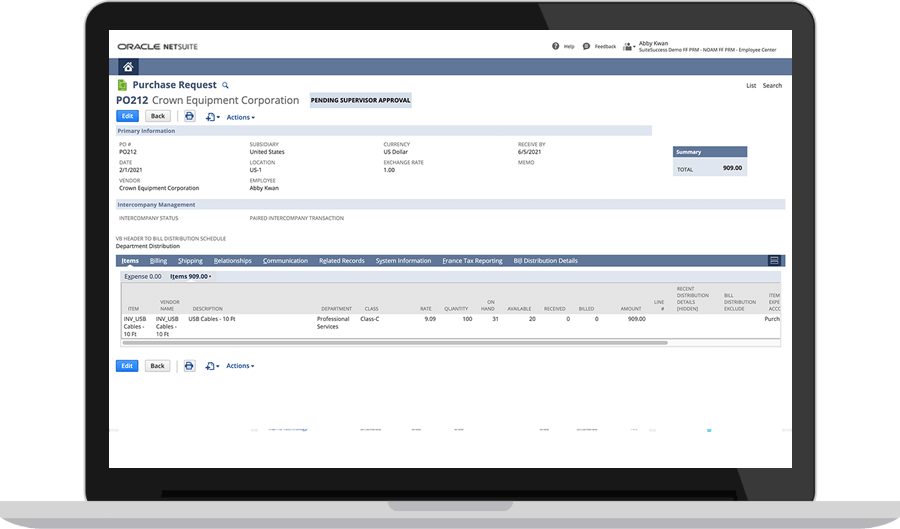This screenshot has height=529, width=900.
Task: Switch to the System Information tab
Action: 403,260
